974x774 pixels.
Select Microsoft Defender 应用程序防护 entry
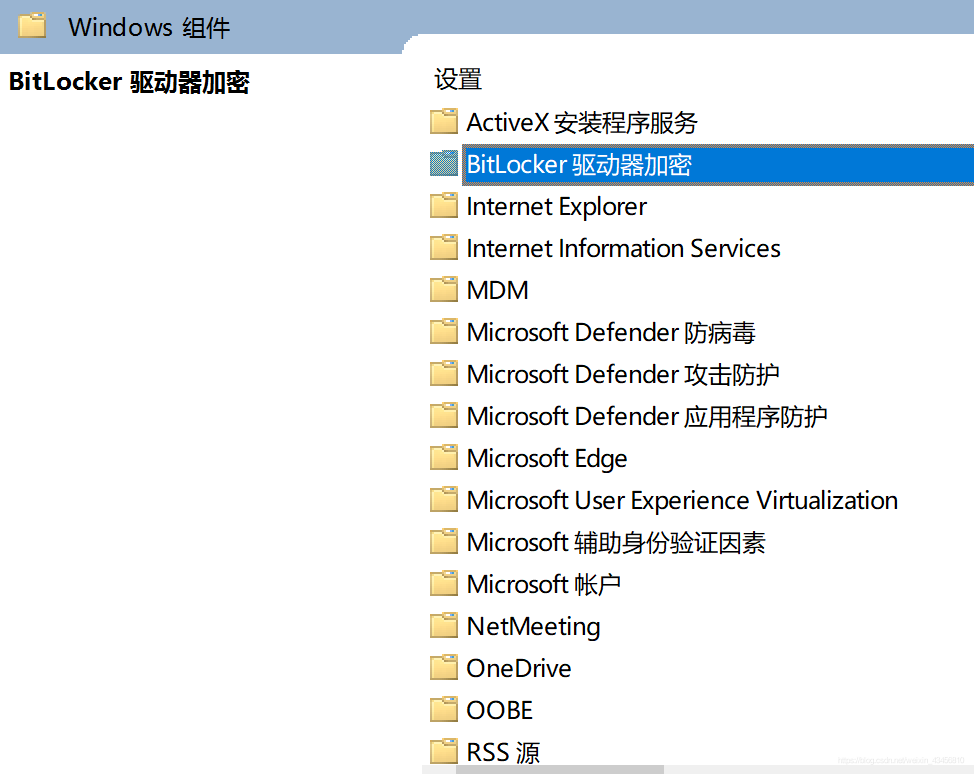click(647, 416)
